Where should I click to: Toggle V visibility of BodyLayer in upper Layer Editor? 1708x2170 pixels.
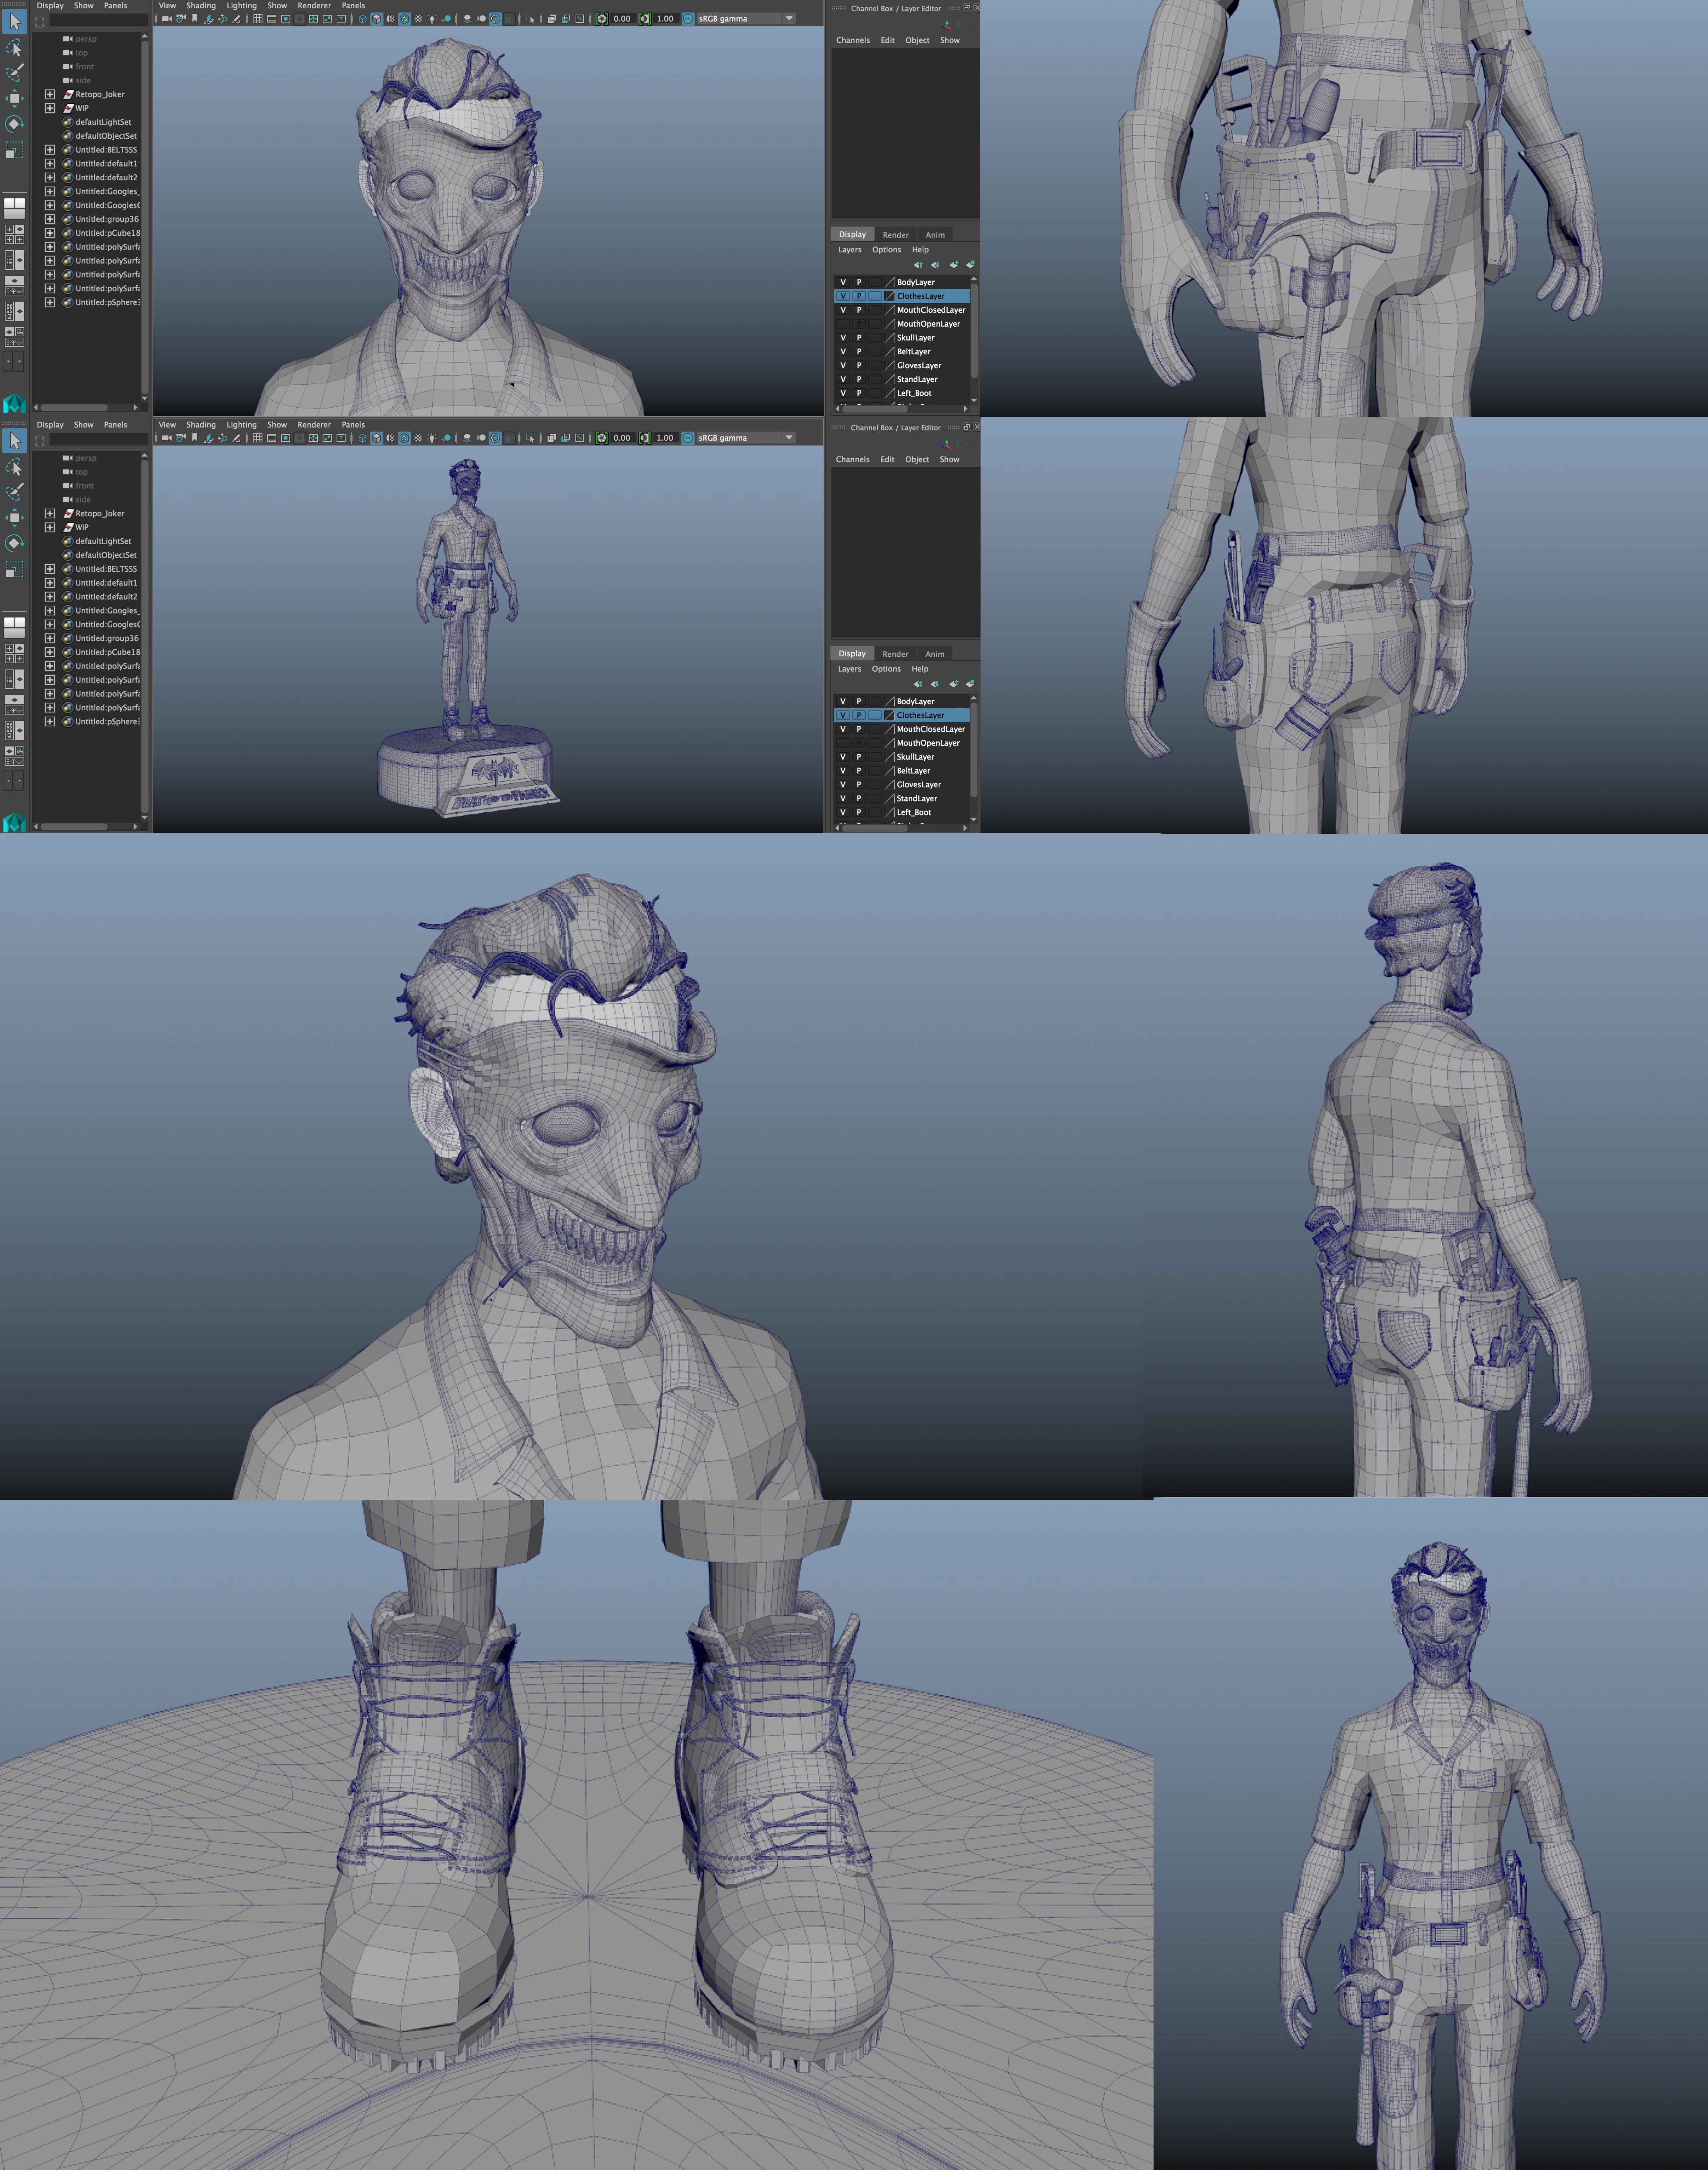coord(843,282)
